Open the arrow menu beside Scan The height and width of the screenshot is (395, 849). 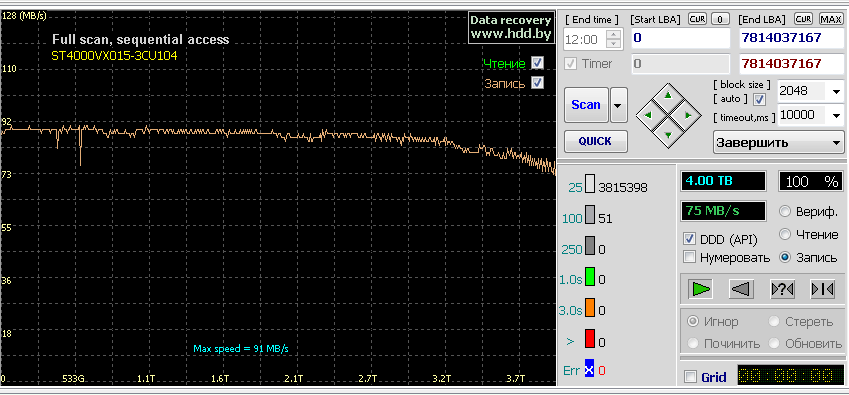click(x=618, y=105)
